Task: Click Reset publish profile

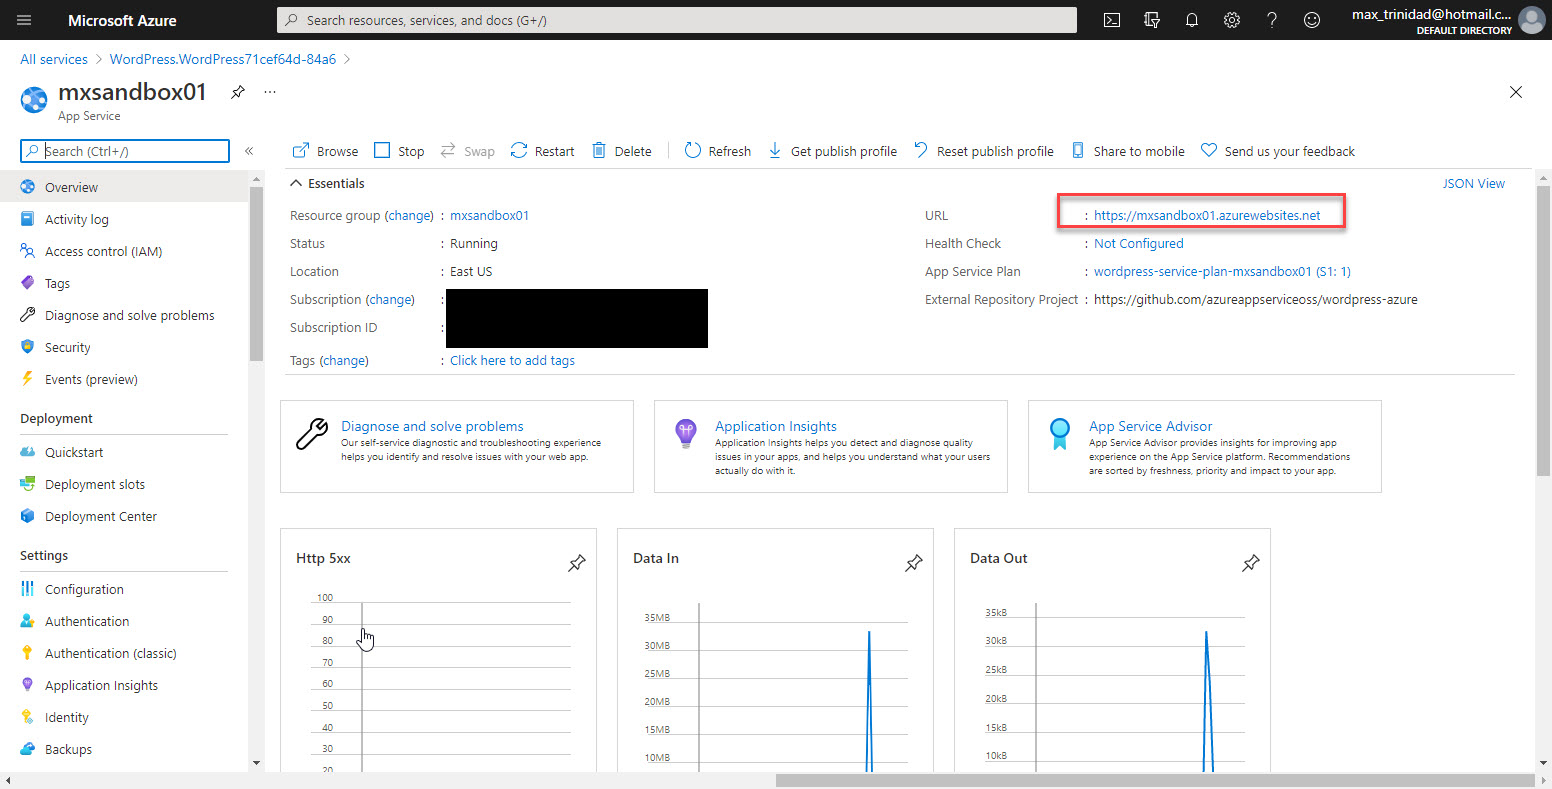Action: tap(984, 151)
